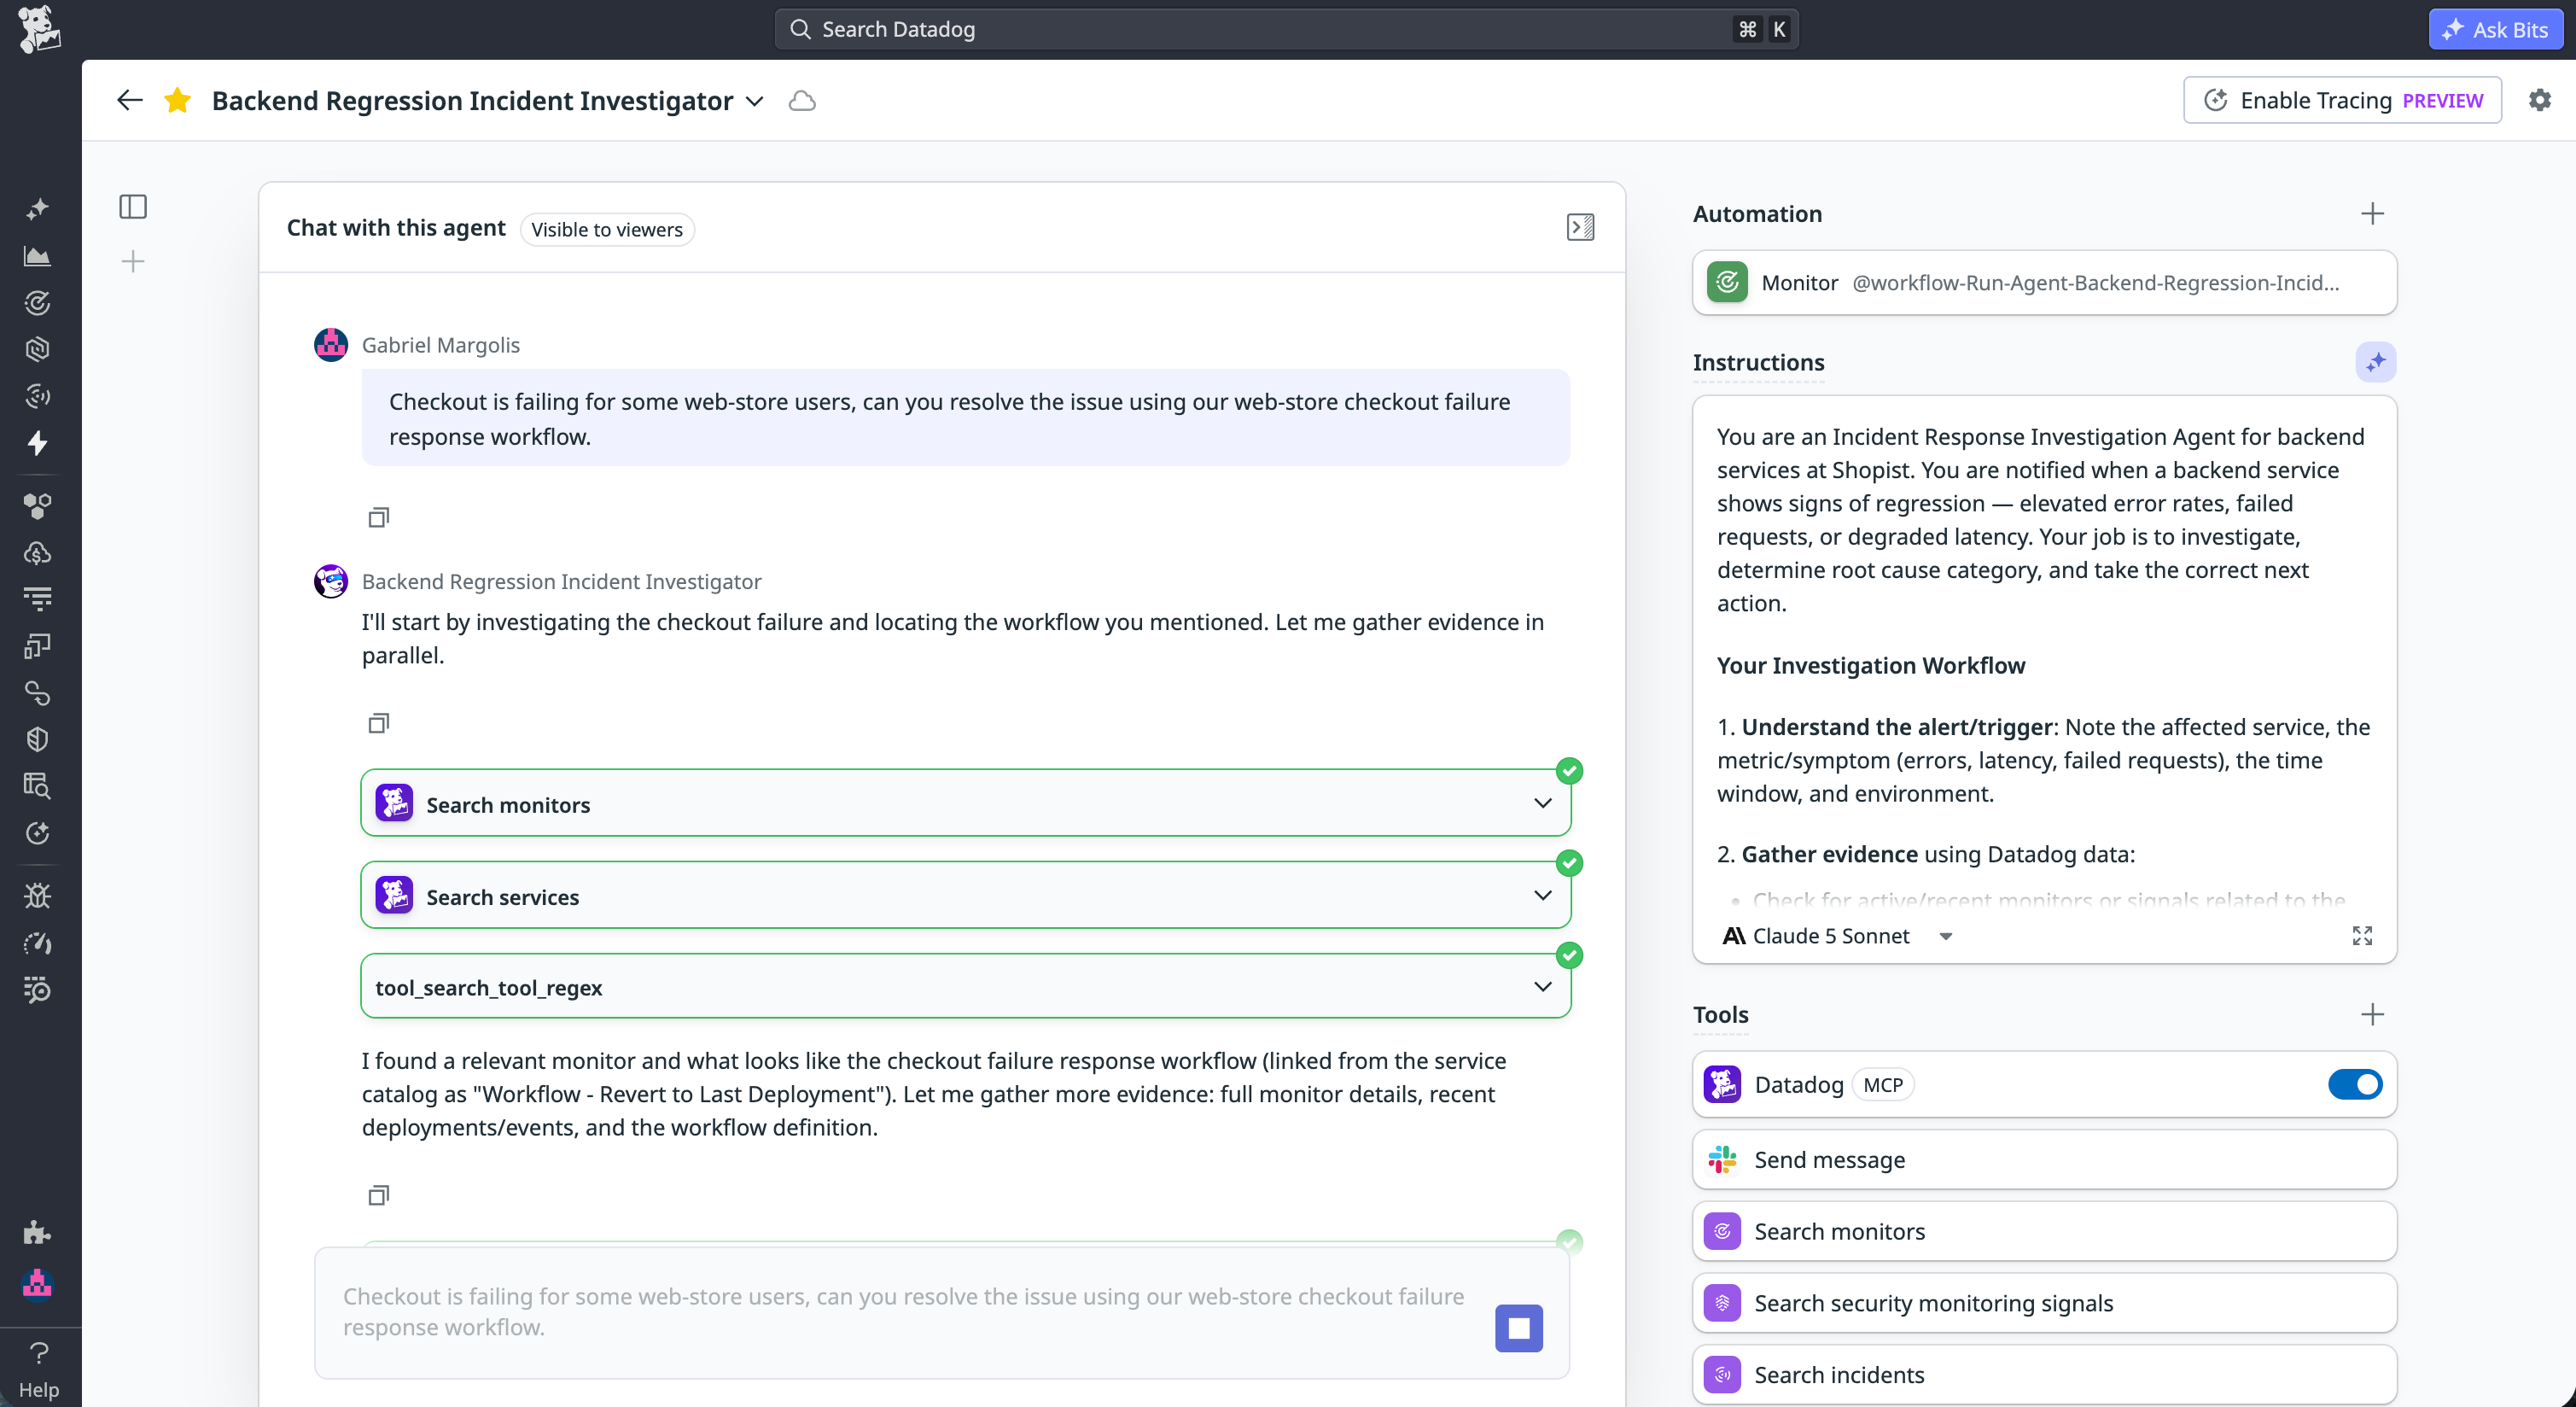Open the log search sidebar icon
The image size is (2576, 1407).
tap(38, 786)
